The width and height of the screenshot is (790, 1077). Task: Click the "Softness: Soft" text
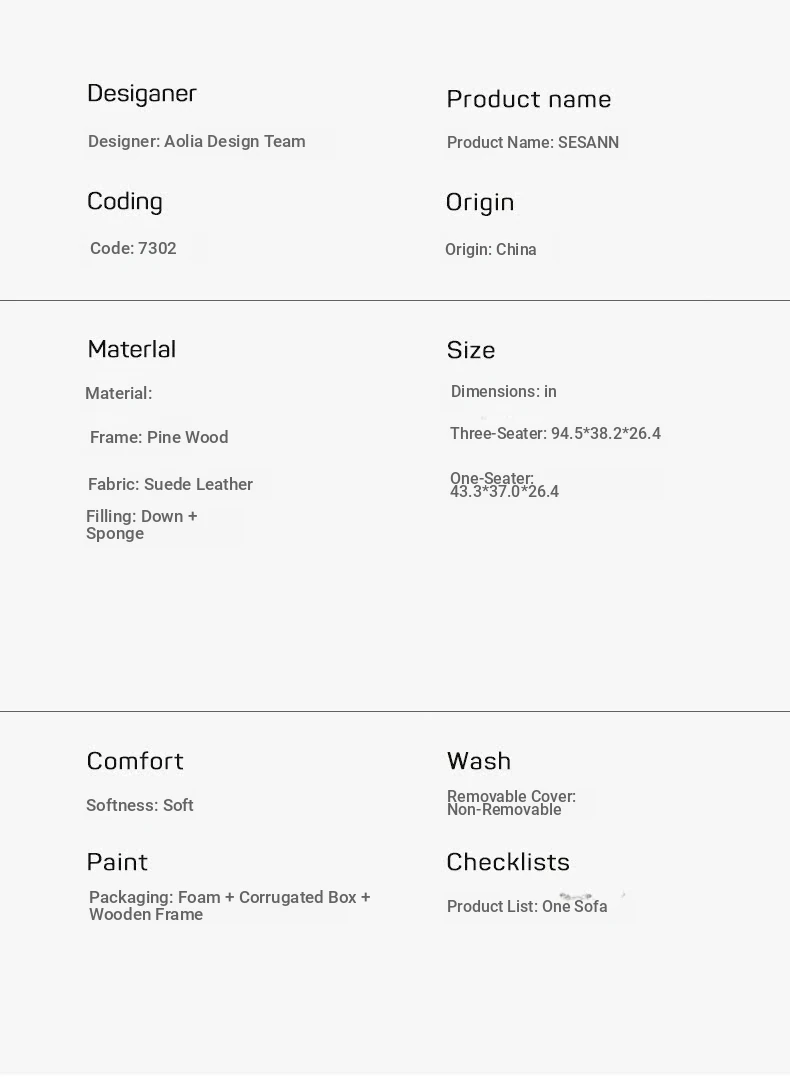click(140, 805)
